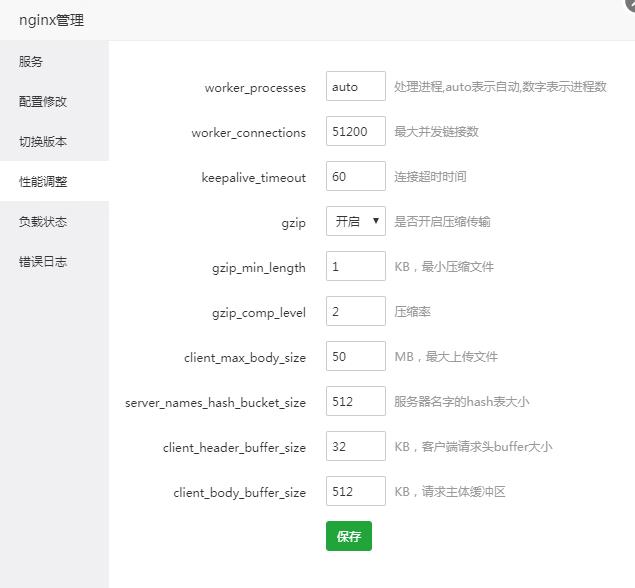Click the 连接超时时间 description text
The width and height of the screenshot is (635, 588).
point(430,177)
